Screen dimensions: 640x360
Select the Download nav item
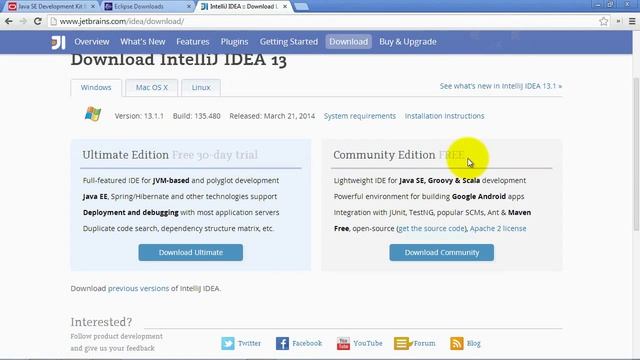point(349,42)
